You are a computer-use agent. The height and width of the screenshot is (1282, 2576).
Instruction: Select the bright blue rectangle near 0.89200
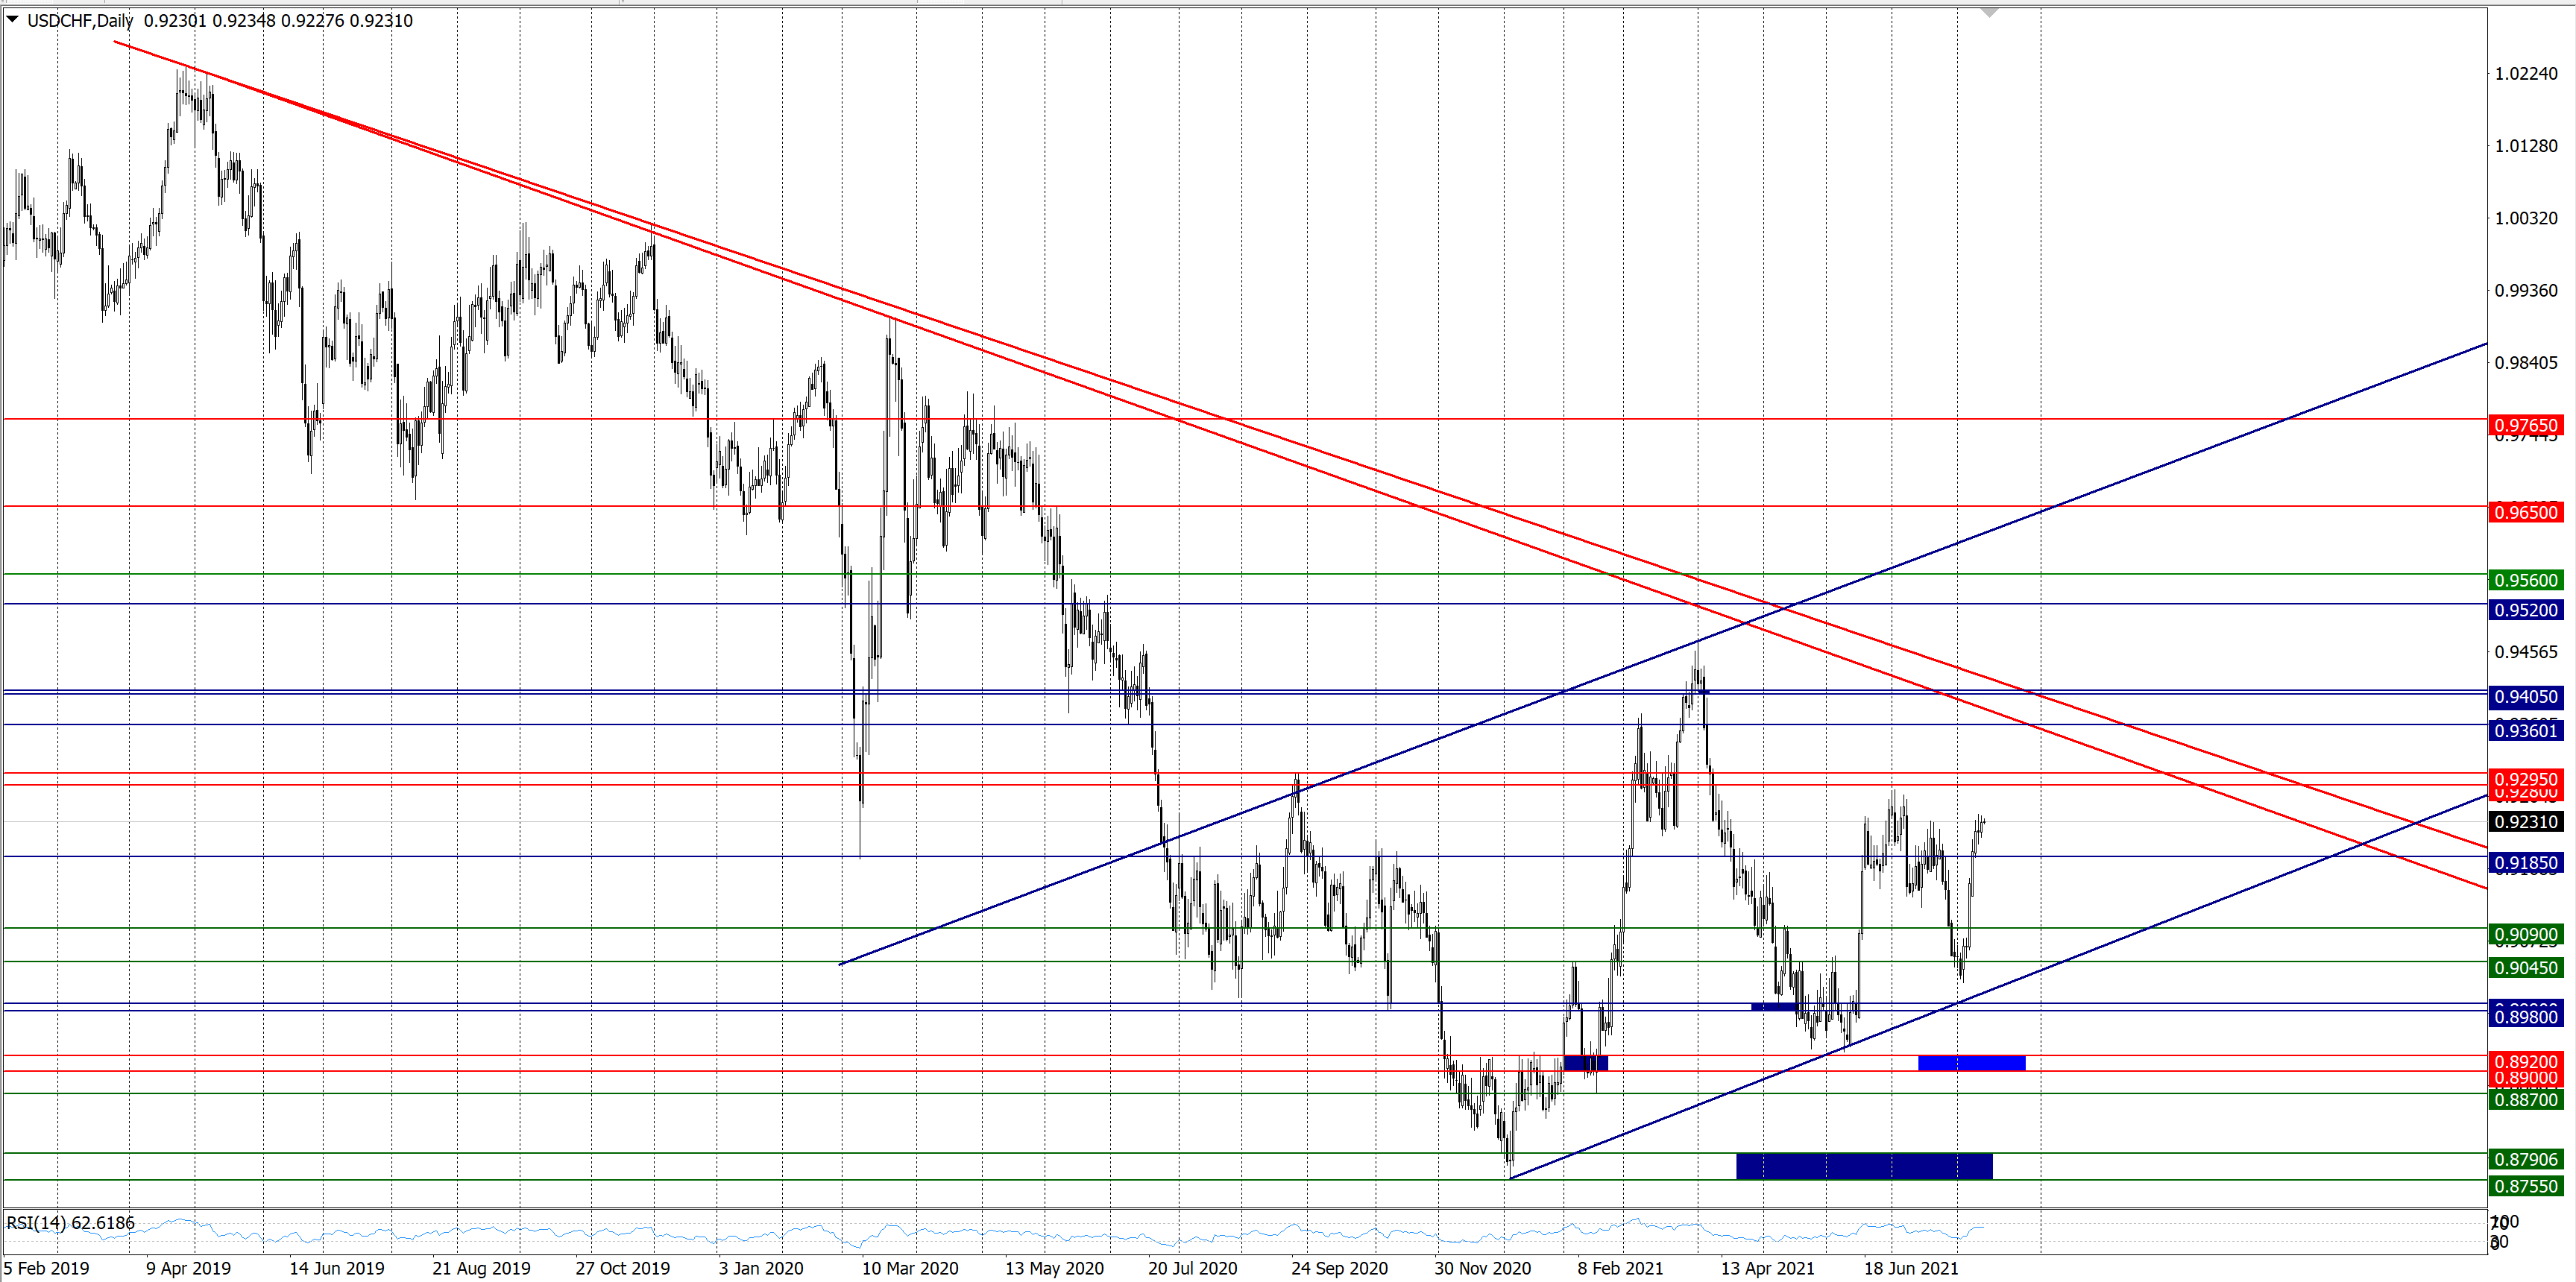[1971, 1063]
